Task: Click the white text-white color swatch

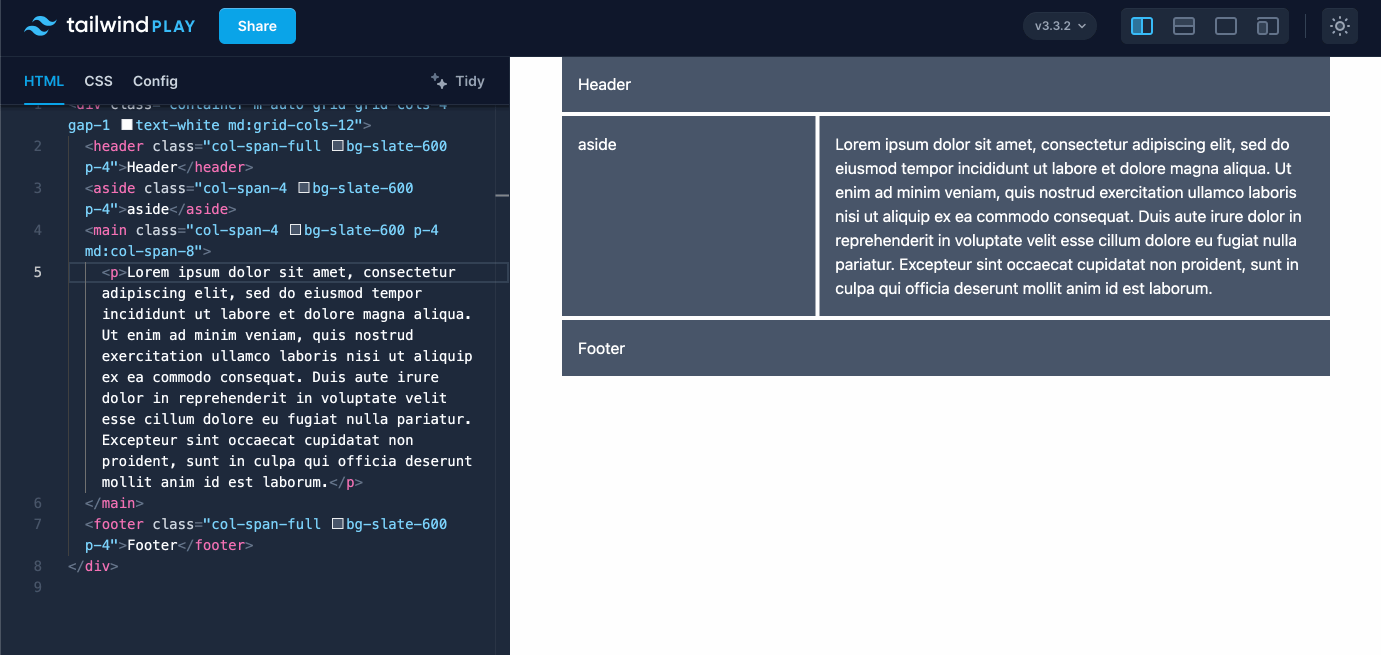Action: point(129,124)
